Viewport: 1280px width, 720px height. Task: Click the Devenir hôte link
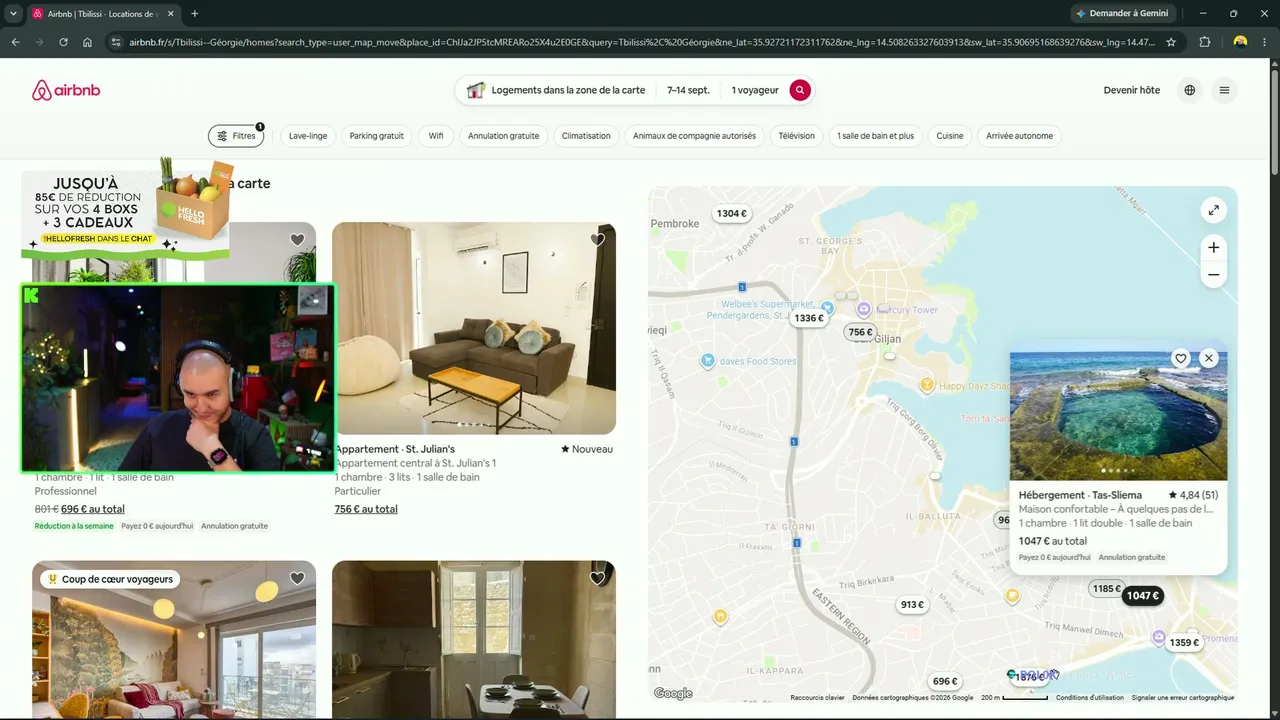tap(1132, 90)
